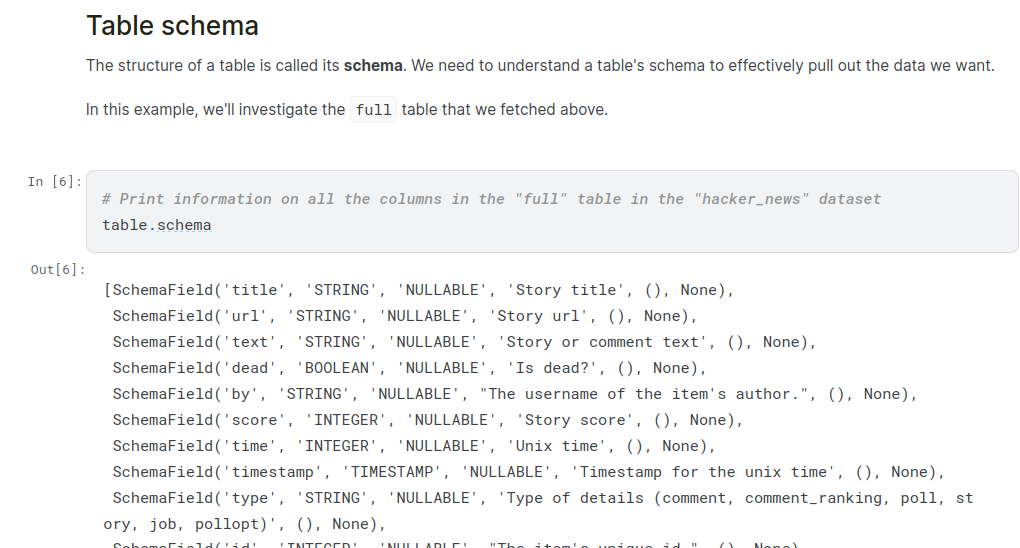Select the In [6] cell prompt
1020x548 pixels.
pyautogui.click(x=54, y=181)
